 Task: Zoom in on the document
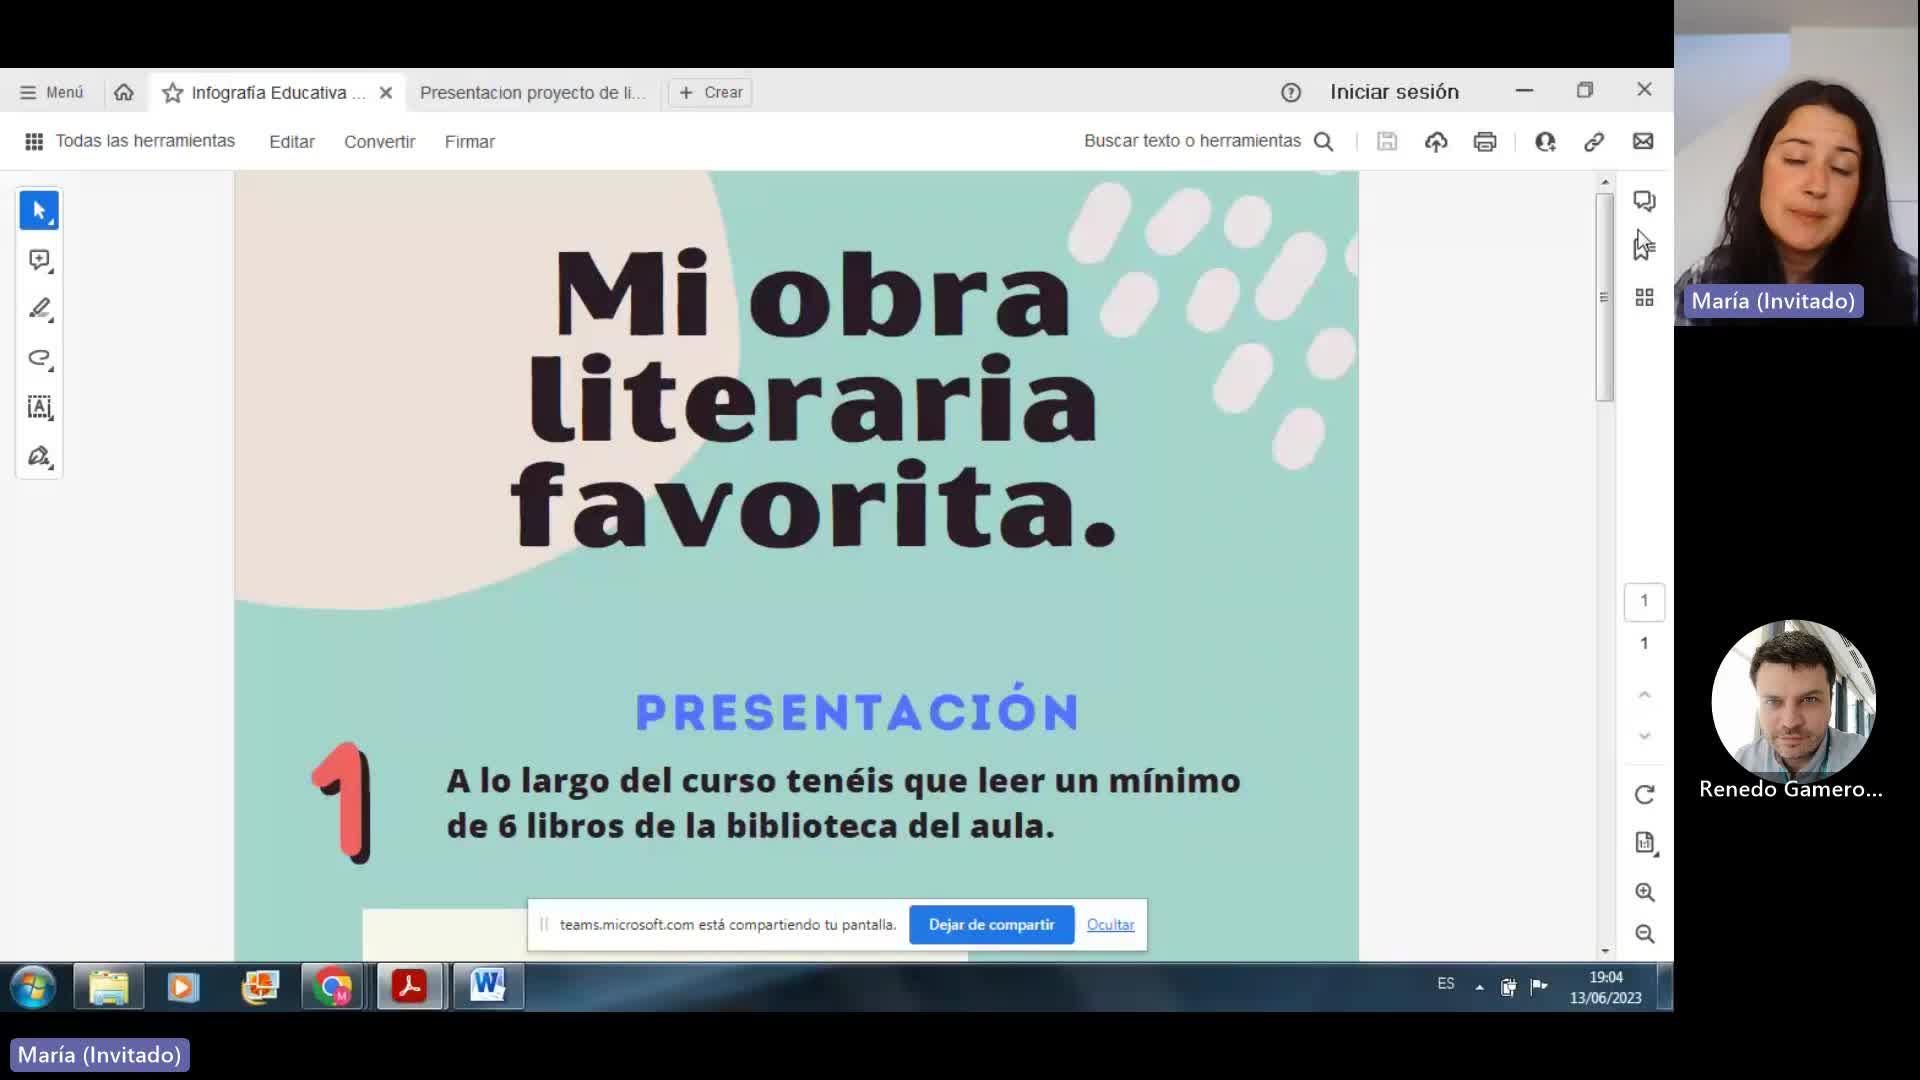(1644, 892)
